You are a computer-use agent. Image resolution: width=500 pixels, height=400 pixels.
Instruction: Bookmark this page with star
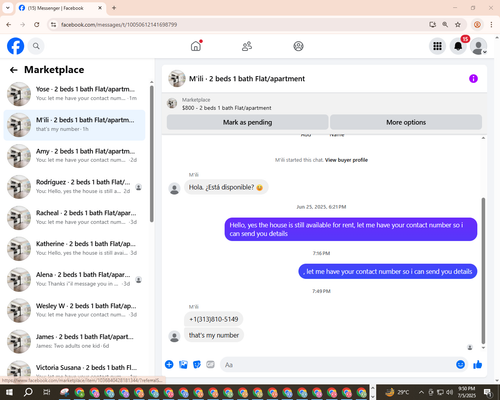coord(458,25)
